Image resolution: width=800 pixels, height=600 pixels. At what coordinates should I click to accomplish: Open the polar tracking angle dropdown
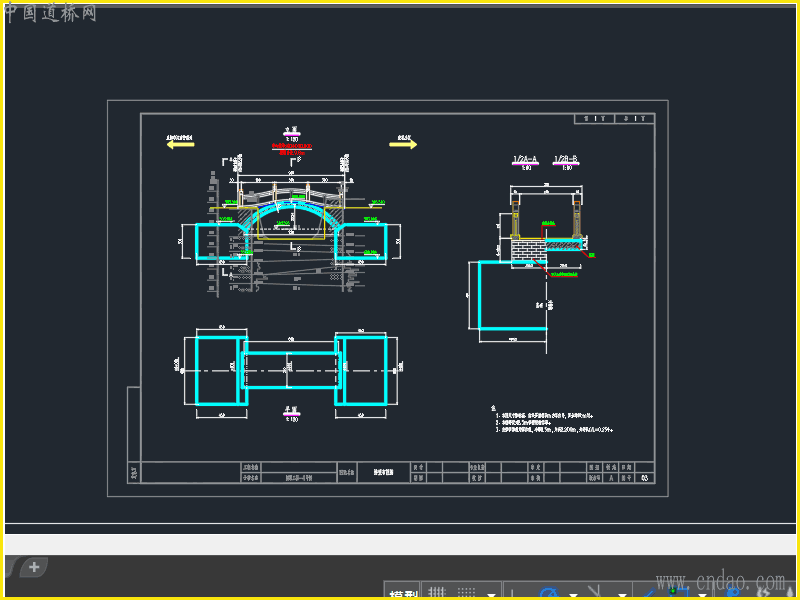573,595
